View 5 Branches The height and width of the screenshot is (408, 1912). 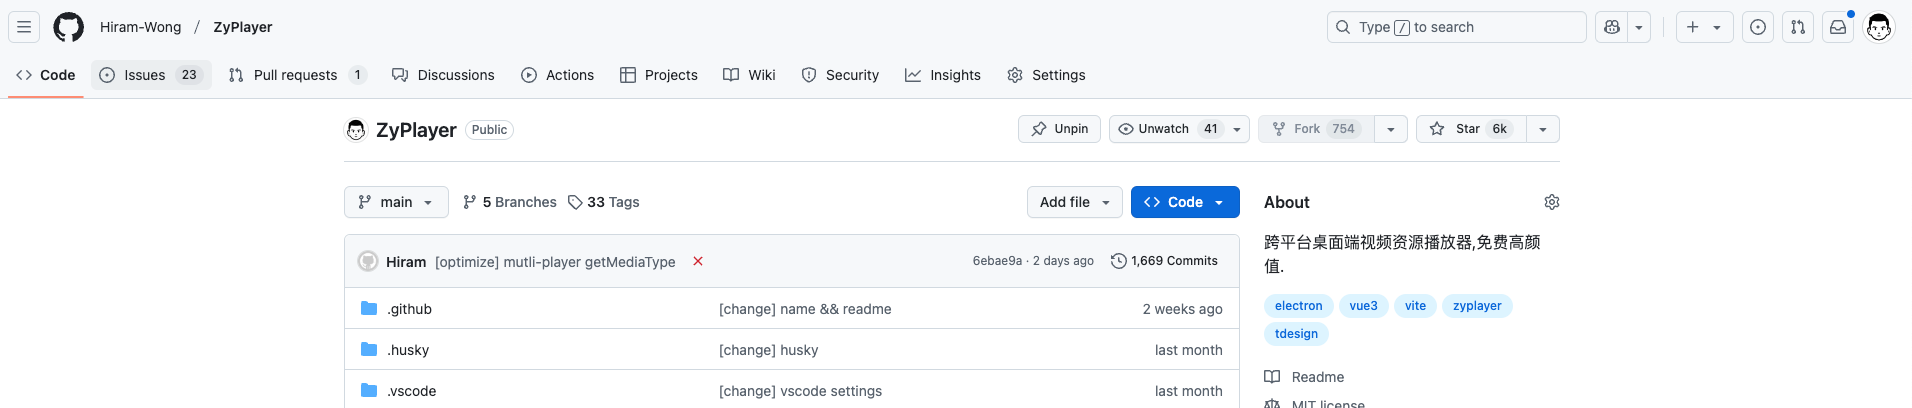pos(510,202)
